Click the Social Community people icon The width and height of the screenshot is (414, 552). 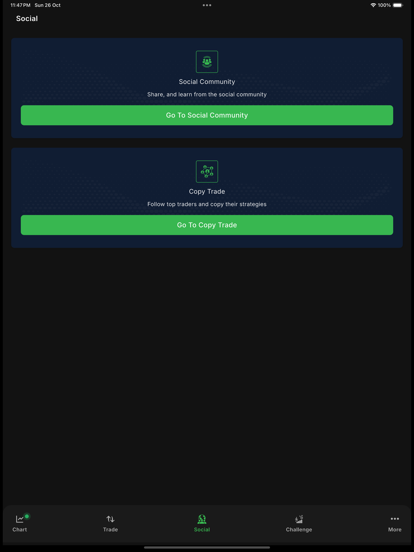[x=207, y=62]
